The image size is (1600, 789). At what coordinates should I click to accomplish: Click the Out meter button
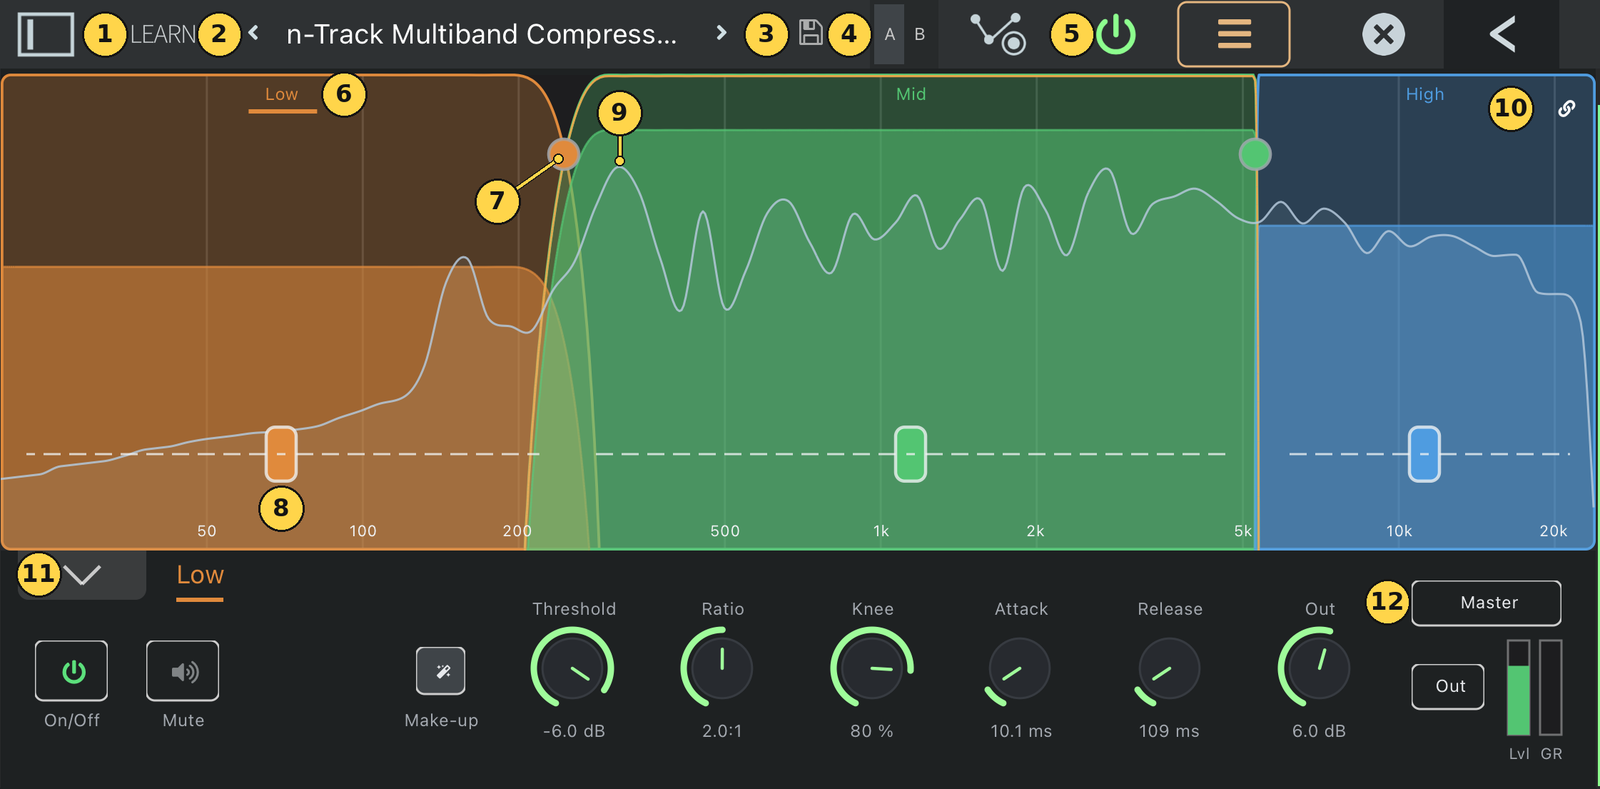(x=1448, y=686)
